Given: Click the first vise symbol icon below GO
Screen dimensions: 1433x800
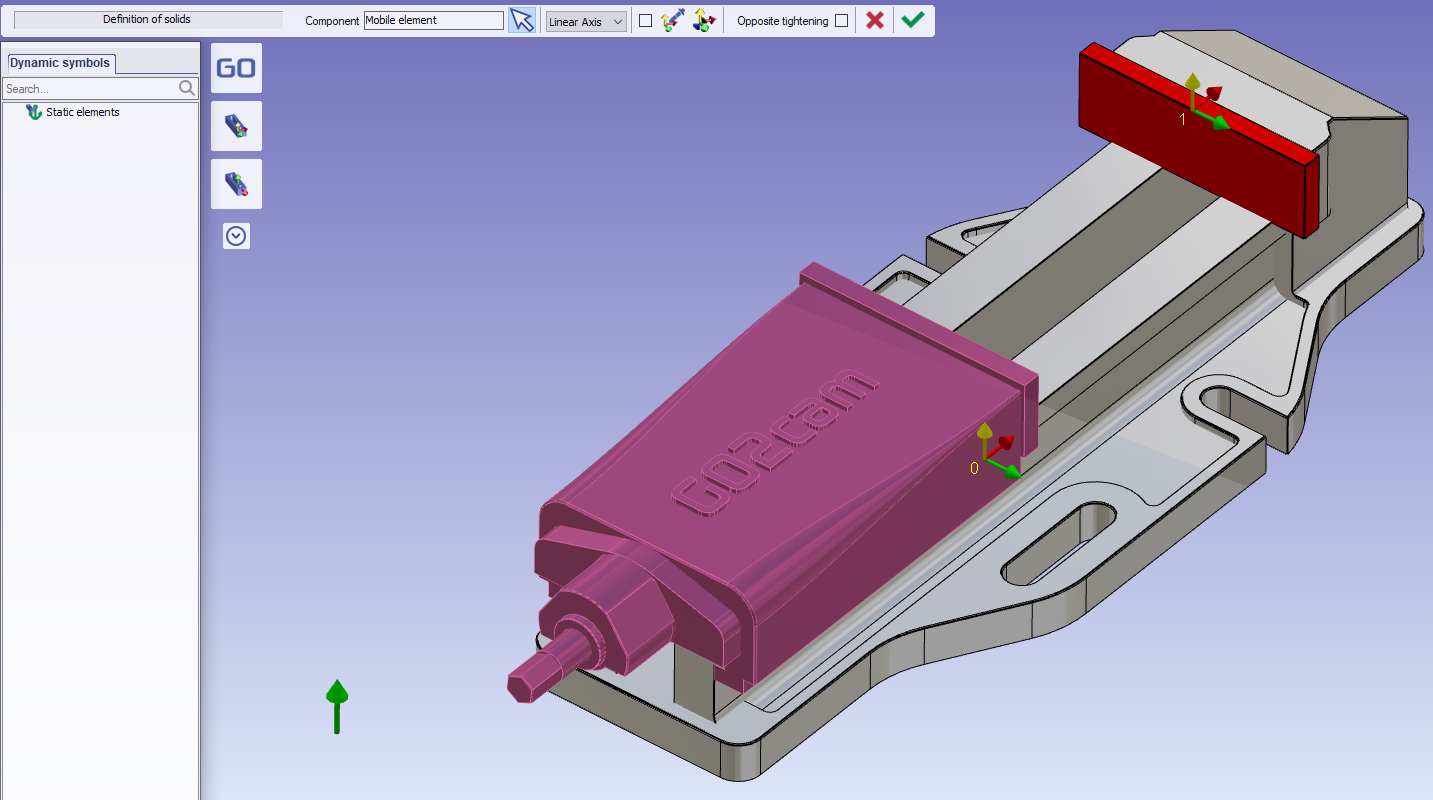Looking at the screenshot, I should point(236,126).
